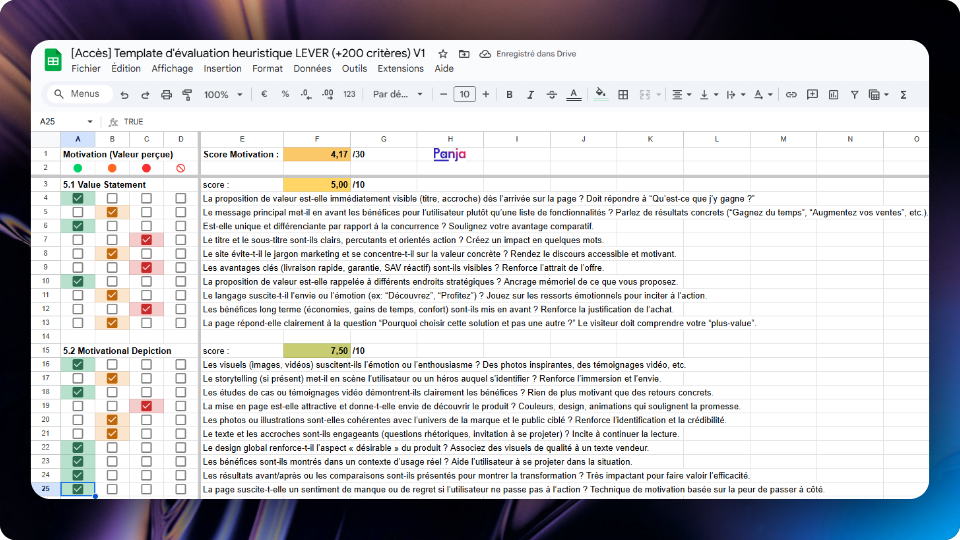Screen dimensions: 960x540
Task: Open the Format menu
Action: (268, 69)
